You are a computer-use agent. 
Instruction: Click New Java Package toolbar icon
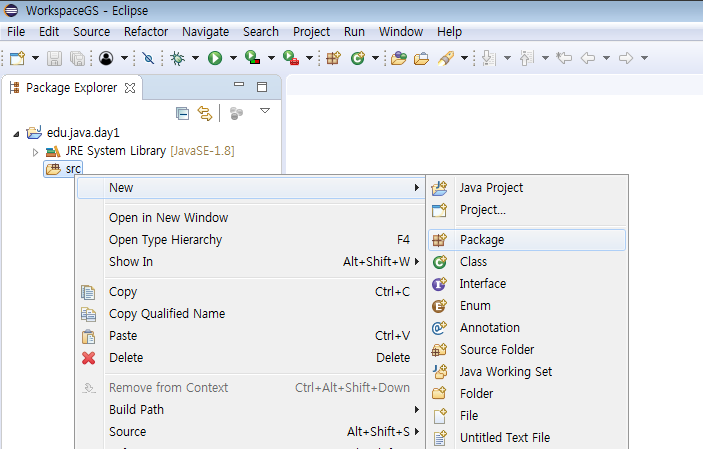[334, 58]
